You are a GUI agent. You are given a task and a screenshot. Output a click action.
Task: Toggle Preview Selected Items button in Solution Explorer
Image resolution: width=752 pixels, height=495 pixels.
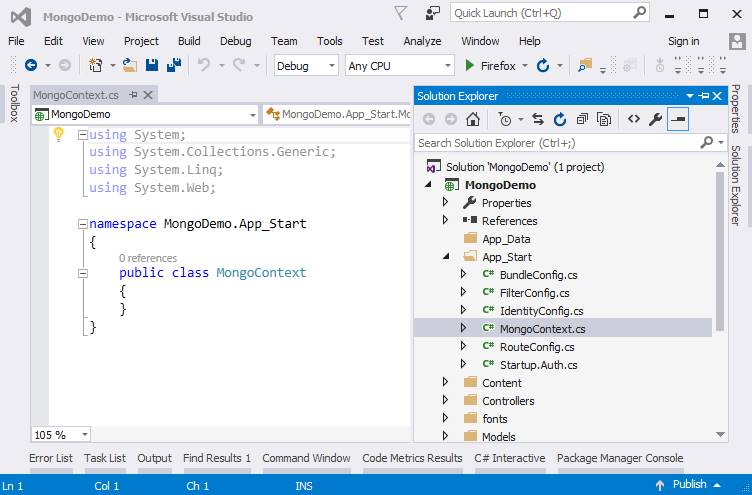pos(678,119)
